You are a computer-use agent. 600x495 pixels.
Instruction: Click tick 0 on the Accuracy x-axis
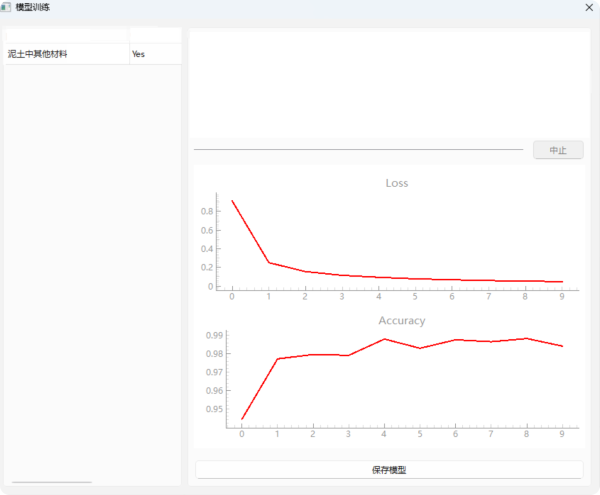242,433
